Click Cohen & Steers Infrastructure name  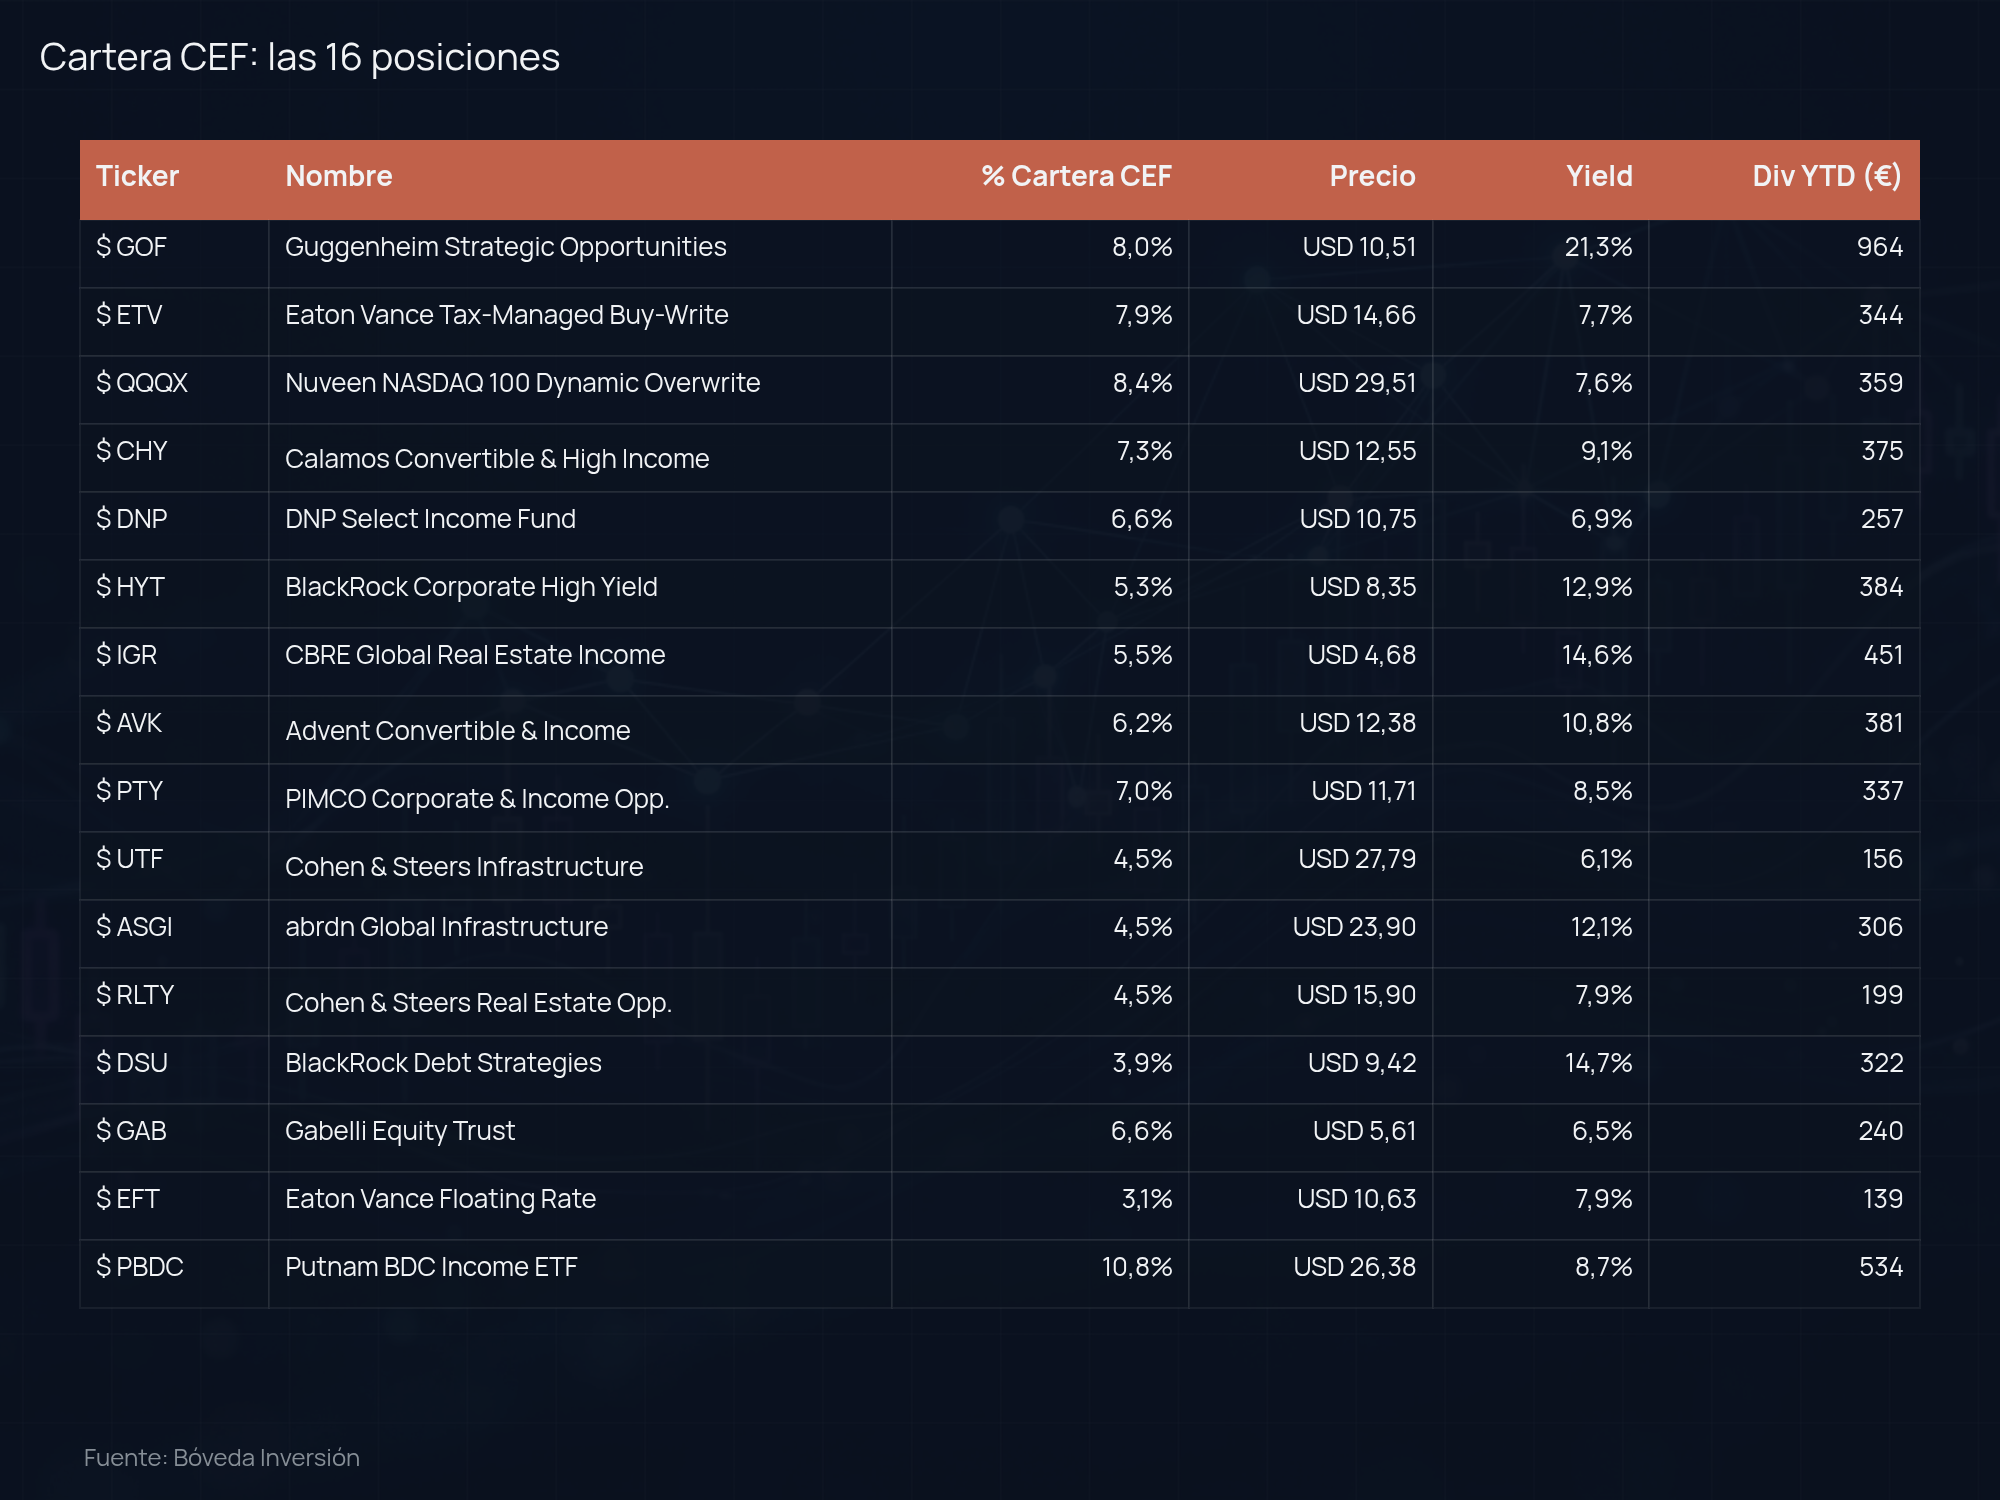coord(464,867)
